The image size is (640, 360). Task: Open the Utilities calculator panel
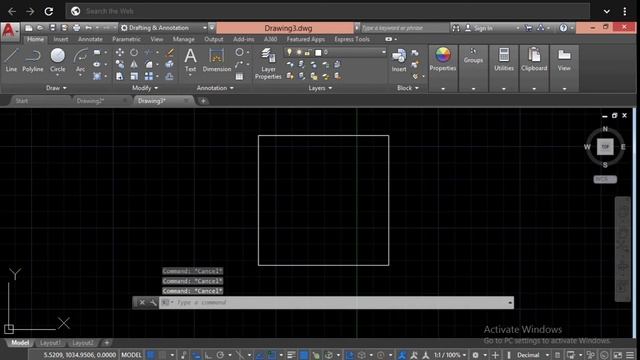[504, 59]
